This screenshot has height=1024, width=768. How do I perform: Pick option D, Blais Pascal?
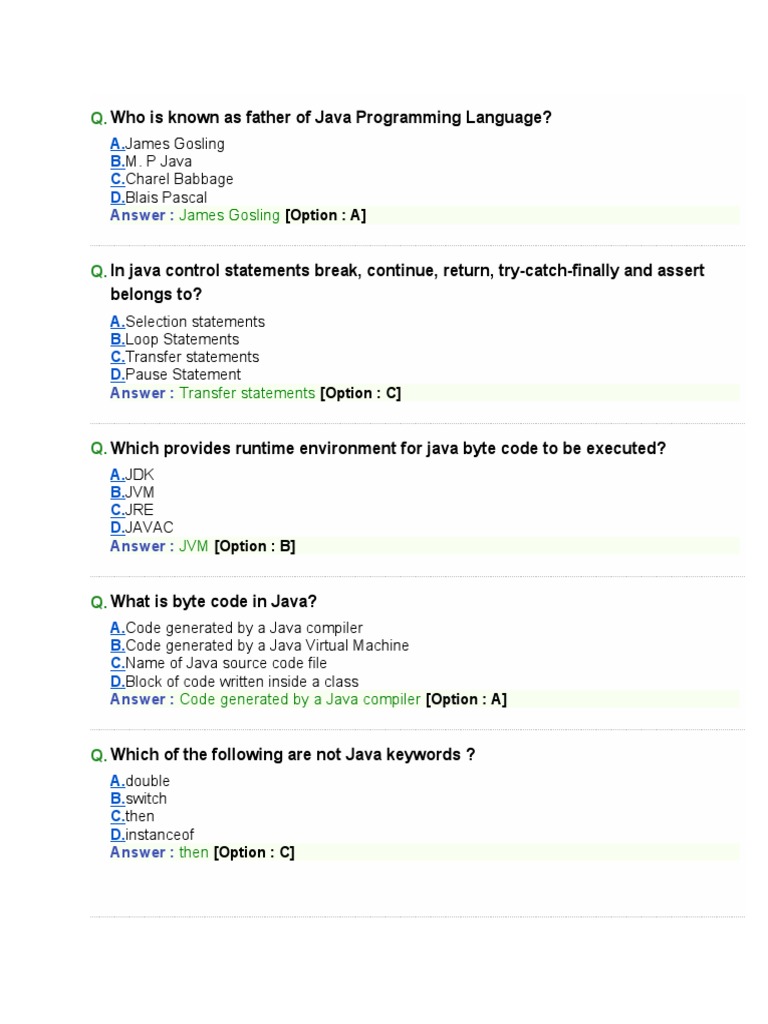tap(118, 198)
